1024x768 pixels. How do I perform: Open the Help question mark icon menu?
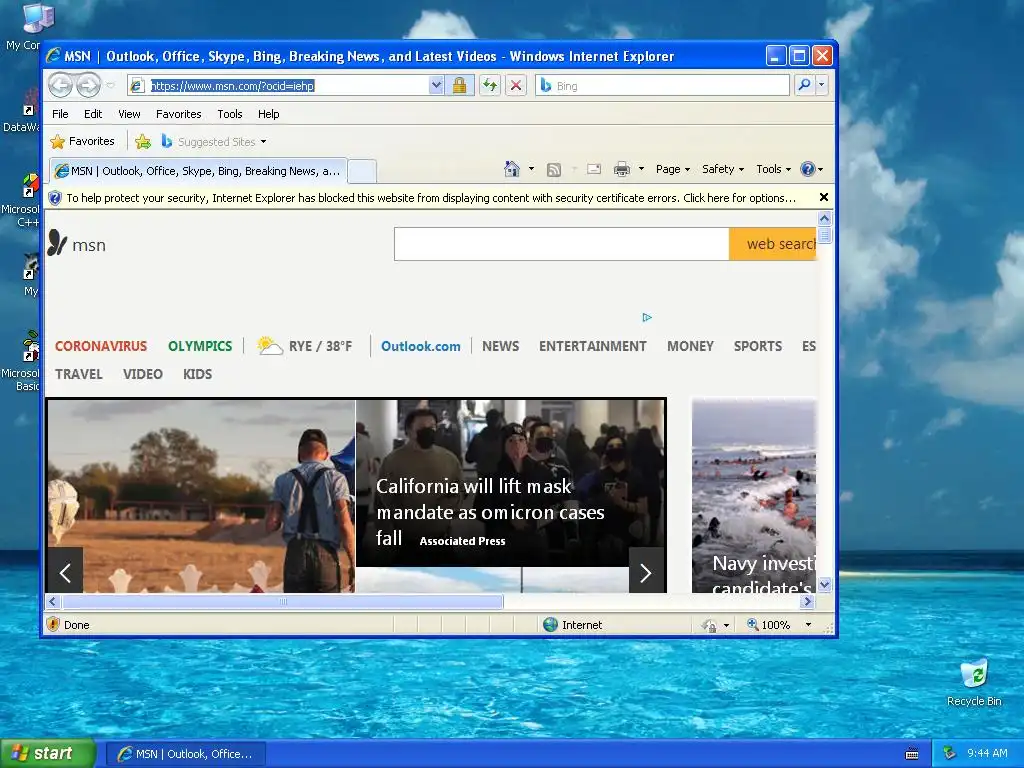(812, 169)
